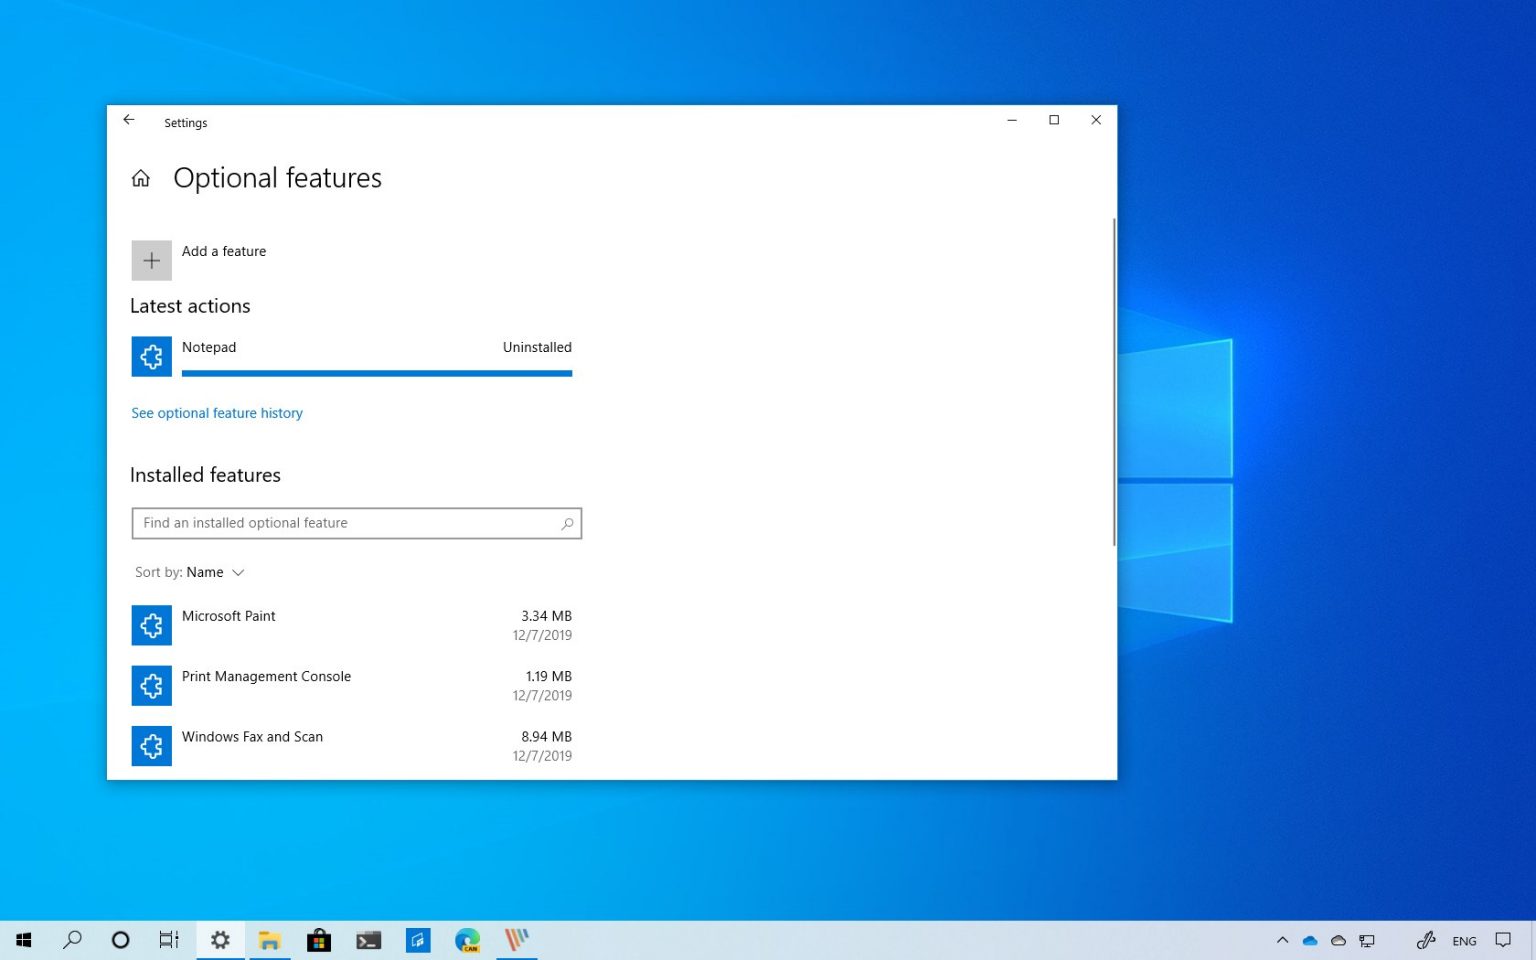Viewport: 1536px width, 960px height.
Task: Click Add a feature label
Action: 224,251
